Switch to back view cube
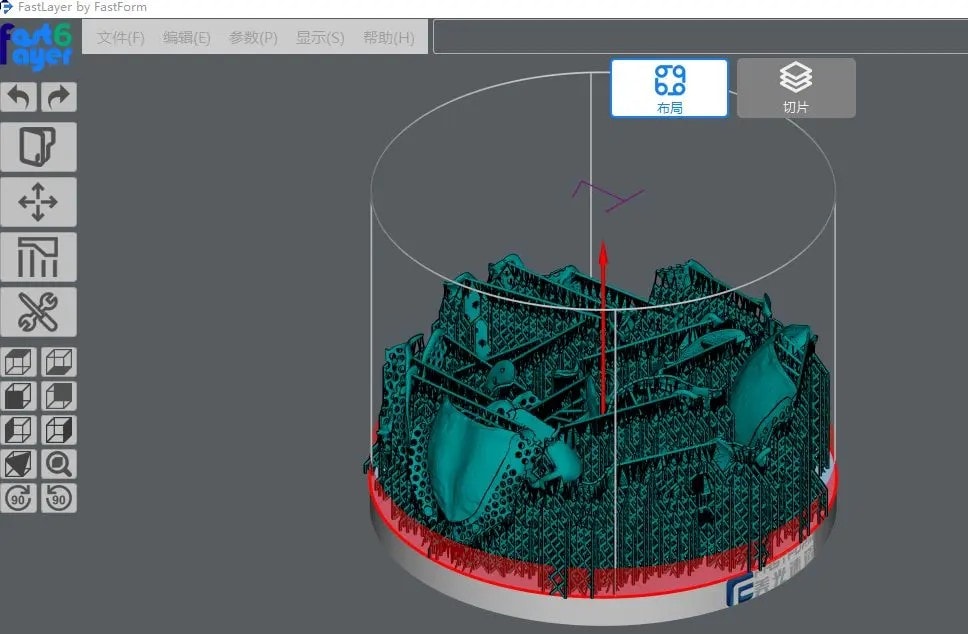The height and width of the screenshot is (634, 968). tap(59, 396)
